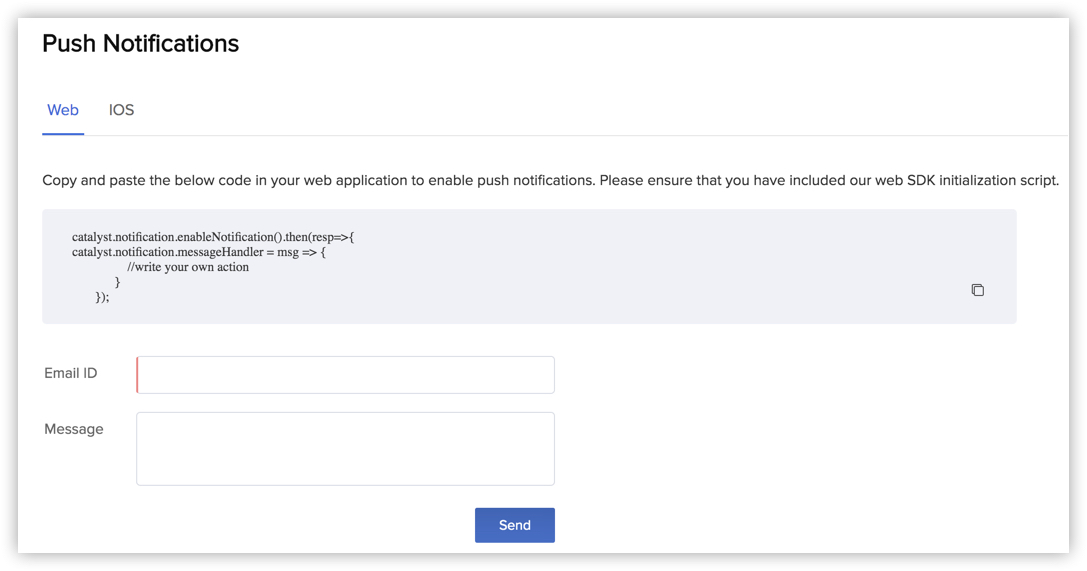
Task: Click the Email ID input field
Action: pyautogui.click(x=345, y=375)
